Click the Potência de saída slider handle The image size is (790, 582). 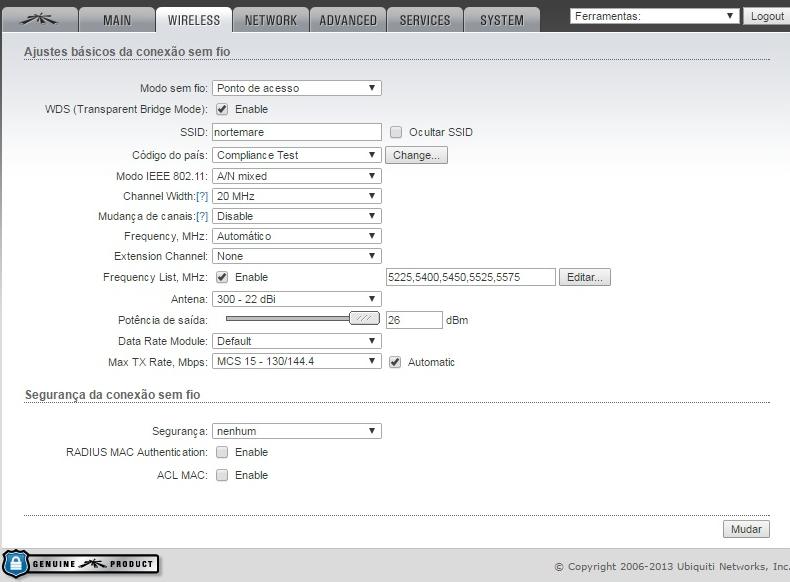[x=364, y=318]
